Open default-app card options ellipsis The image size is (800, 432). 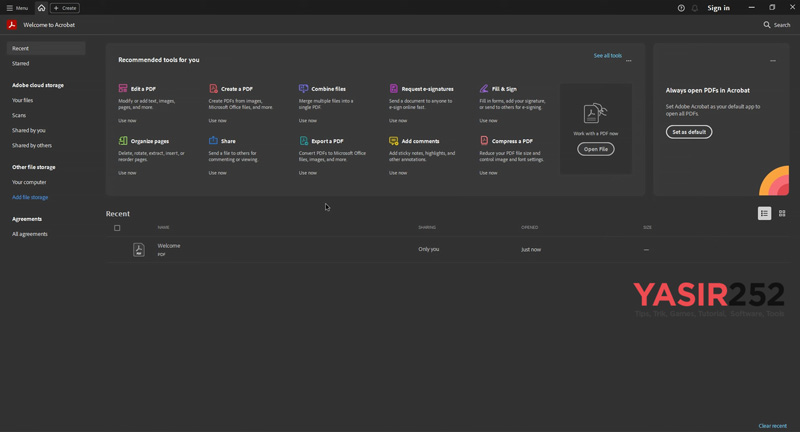click(773, 61)
